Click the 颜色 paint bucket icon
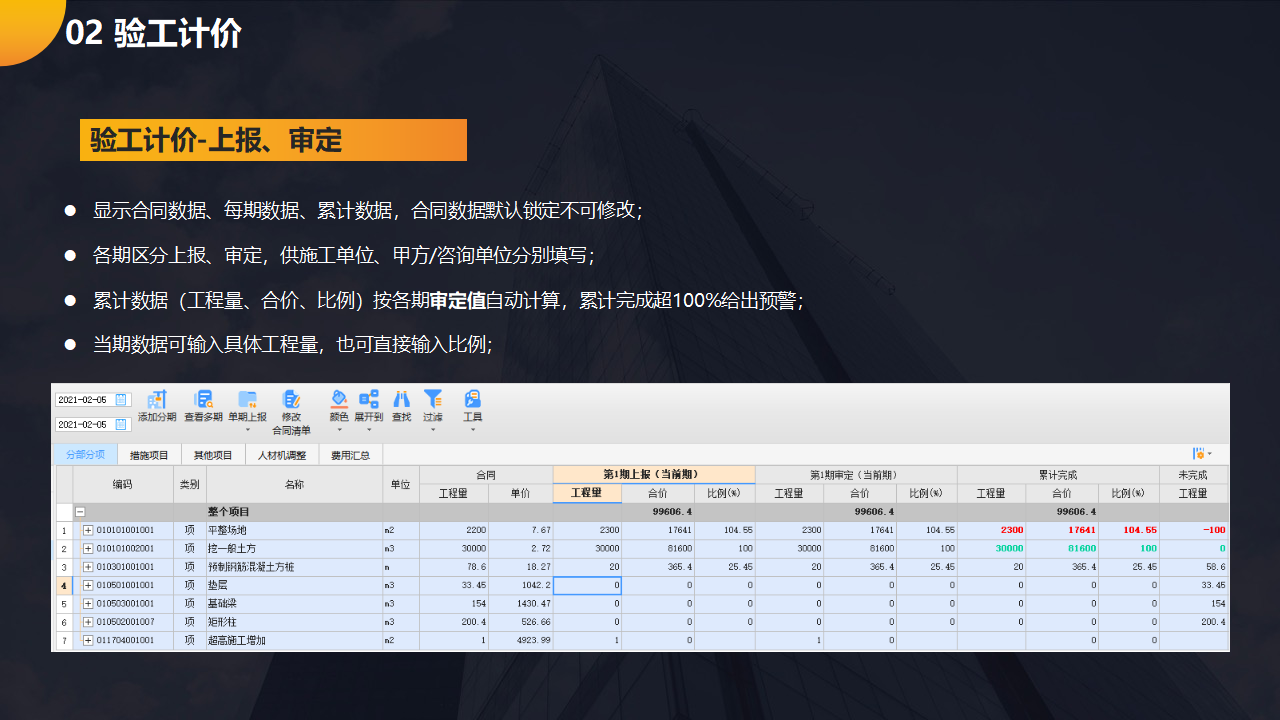1280x720 pixels. pos(339,399)
